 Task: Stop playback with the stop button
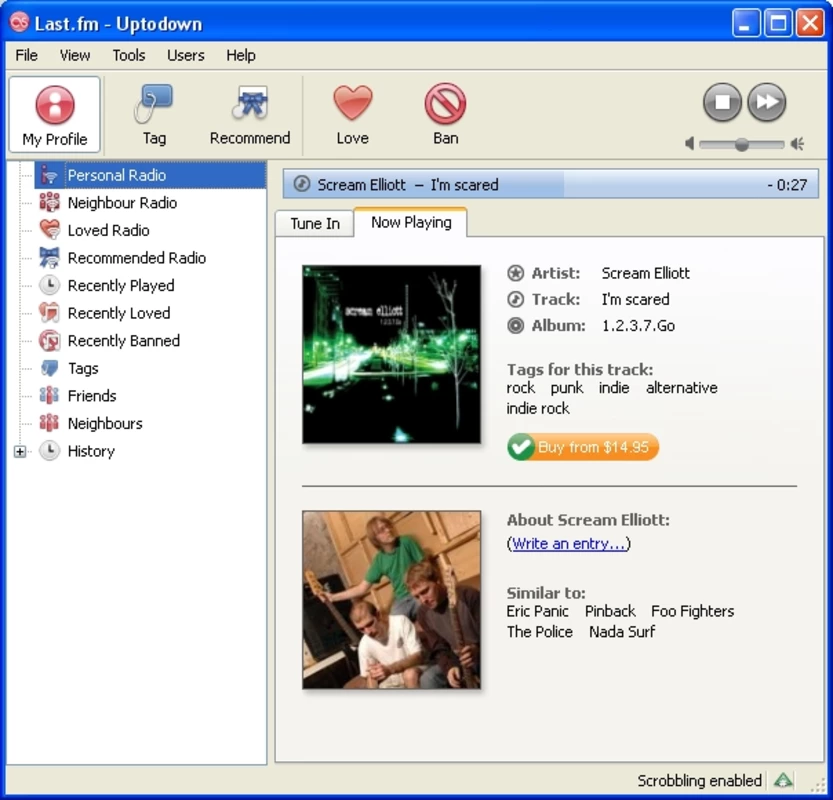pos(722,102)
